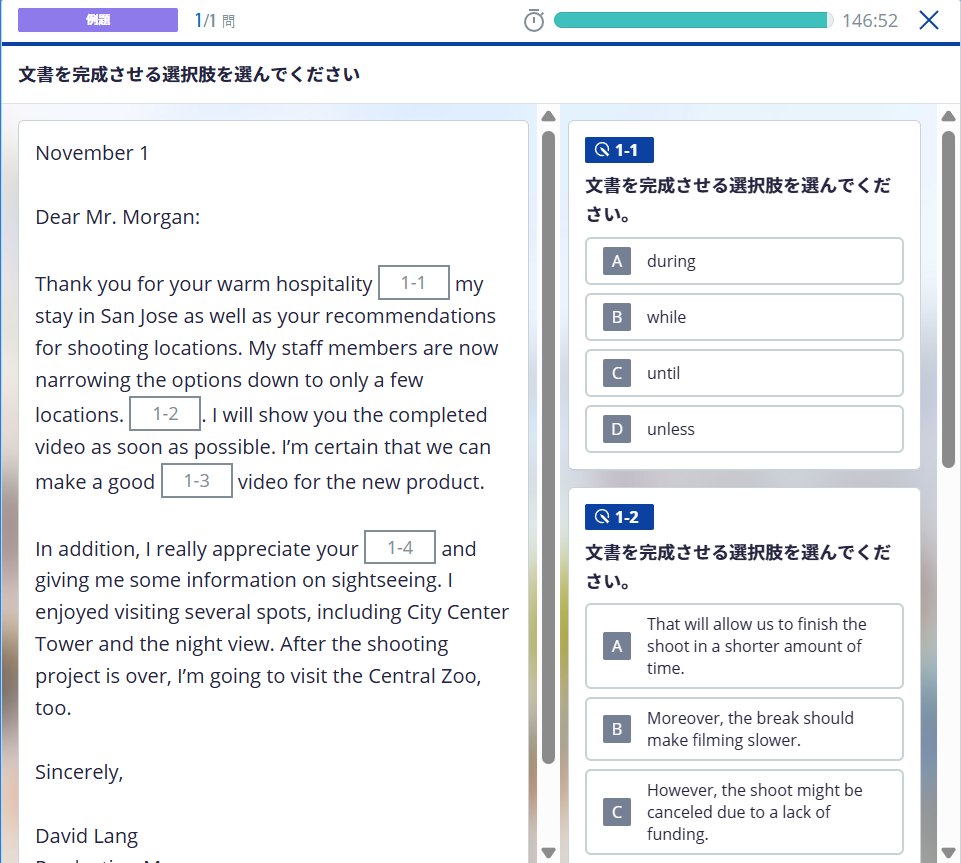Pick 1-2 option A about finishing shoot shorter
The image size is (961, 863).
[744, 646]
